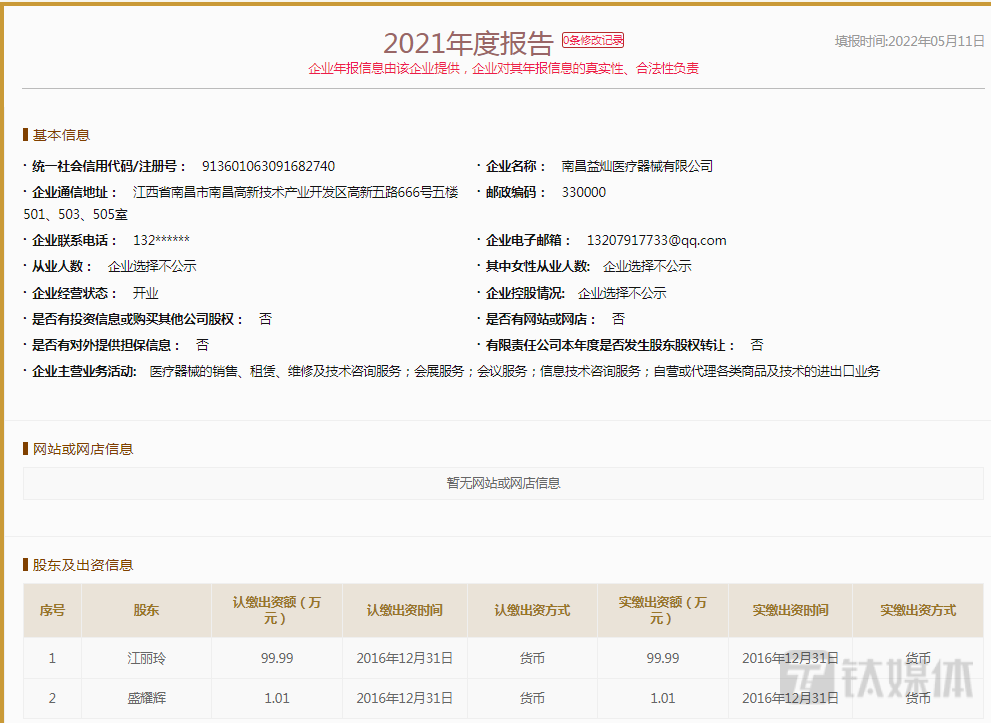Screen dimensions: 991x723
Task: Click the credit code 913601063091682740
Action: [x=268, y=166]
